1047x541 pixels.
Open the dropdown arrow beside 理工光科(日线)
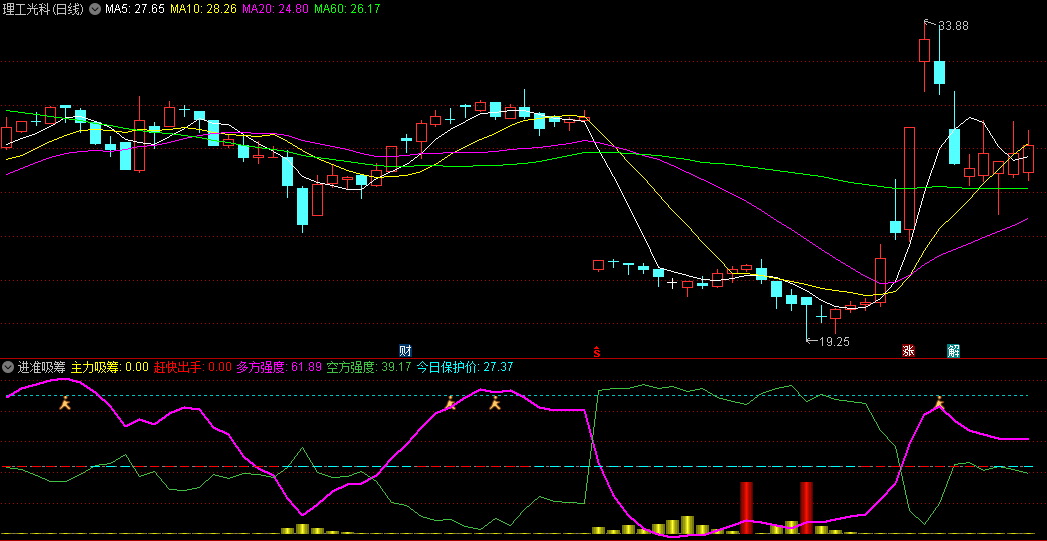click(95, 9)
